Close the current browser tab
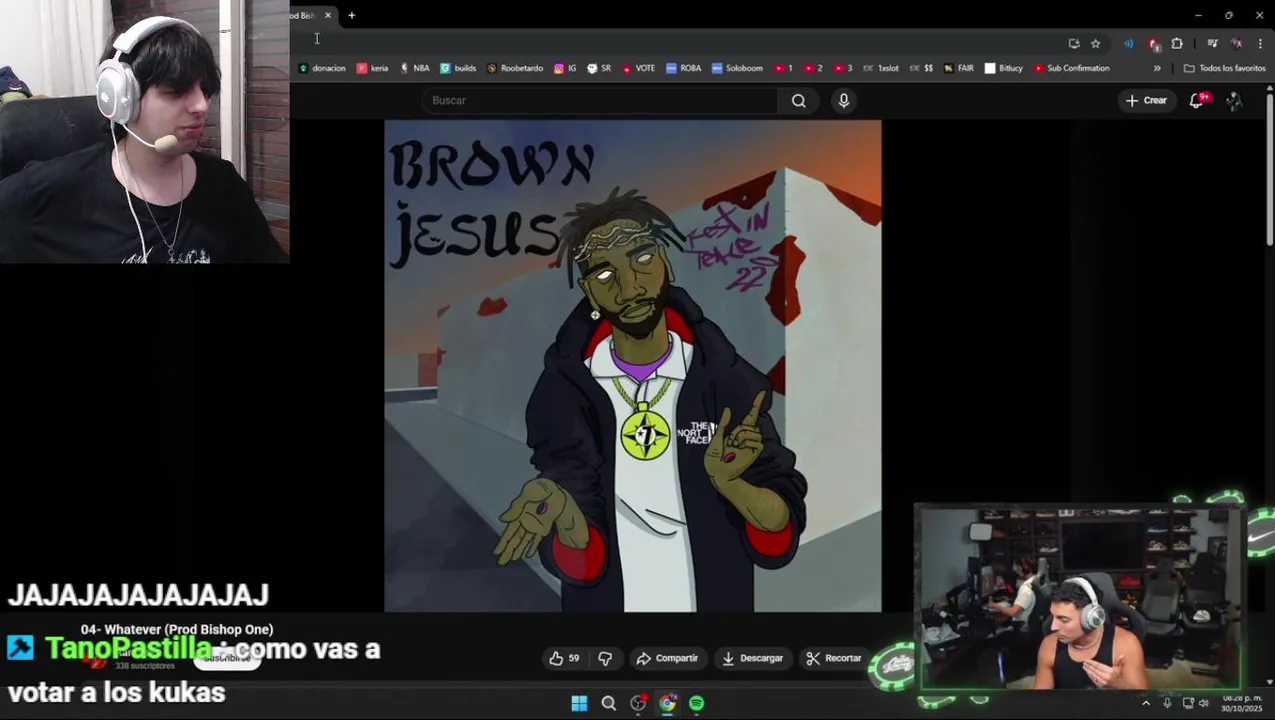Viewport: 1275px width, 720px height. (x=327, y=15)
